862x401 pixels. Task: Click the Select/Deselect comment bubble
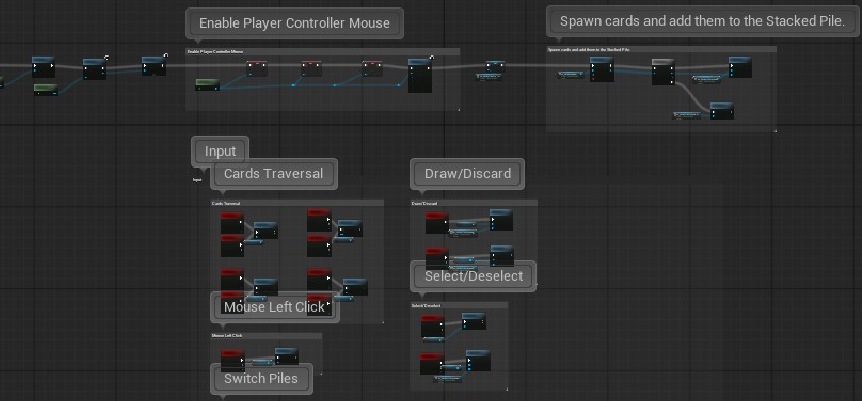coord(473,276)
